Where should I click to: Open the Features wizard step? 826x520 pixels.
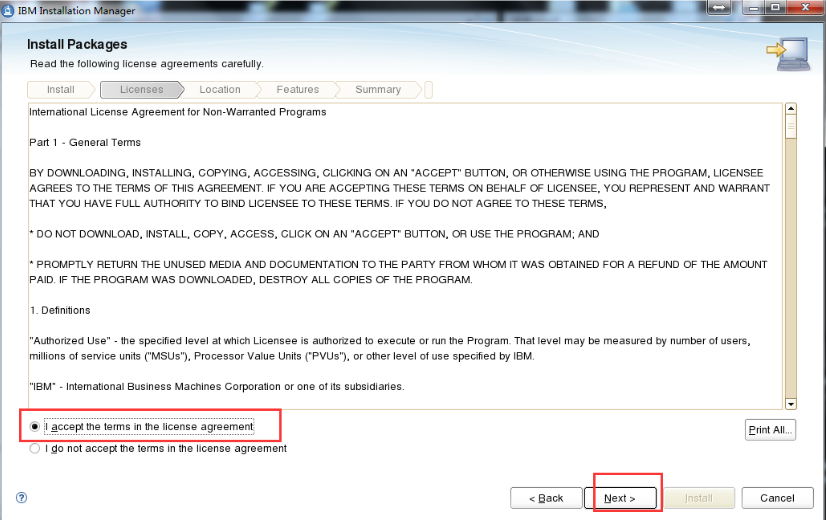298,90
